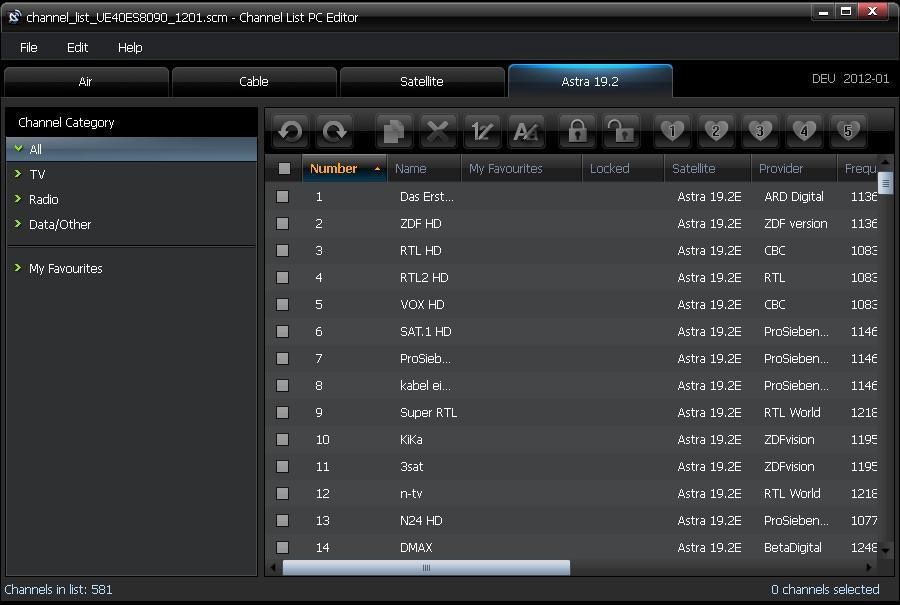Add to Favourites 3 heart icon

(x=760, y=131)
